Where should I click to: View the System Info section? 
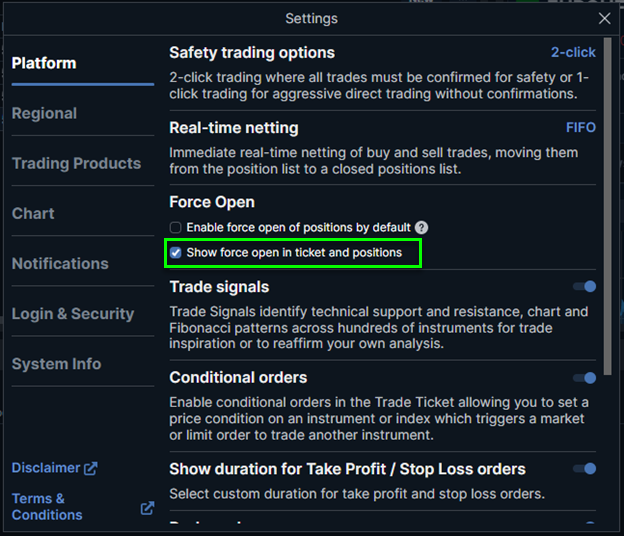click(x=56, y=364)
